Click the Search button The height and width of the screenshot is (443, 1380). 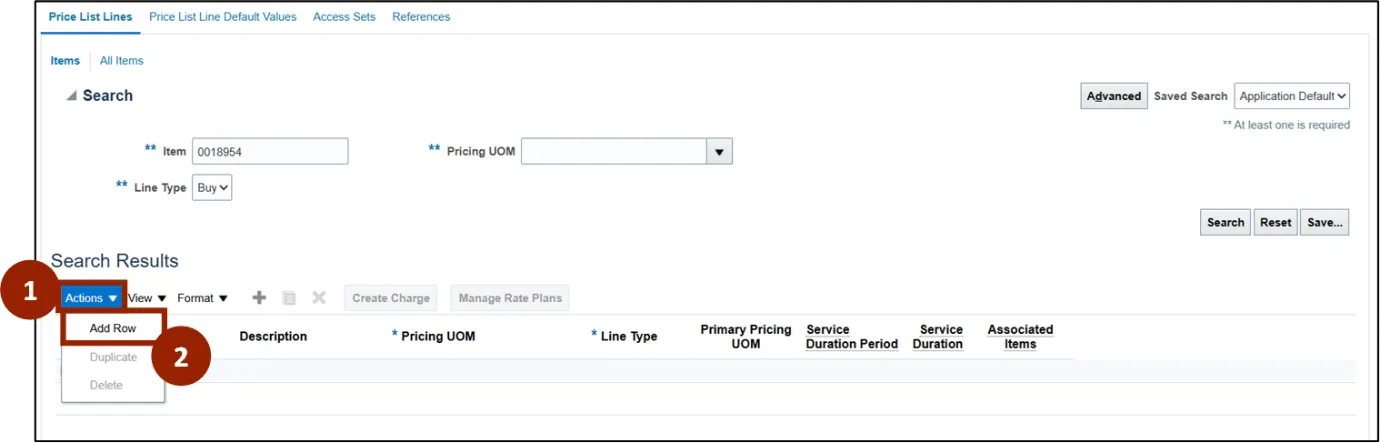tap(1225, 223)
